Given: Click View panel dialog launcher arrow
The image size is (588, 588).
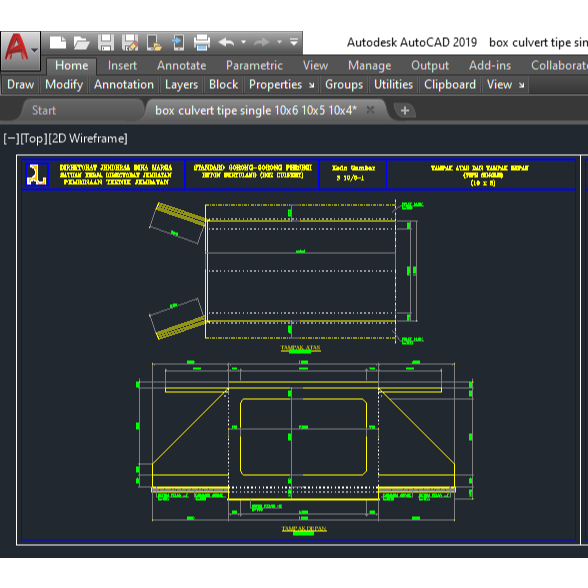Looking at the screenshot, I should tap(521, 86).
